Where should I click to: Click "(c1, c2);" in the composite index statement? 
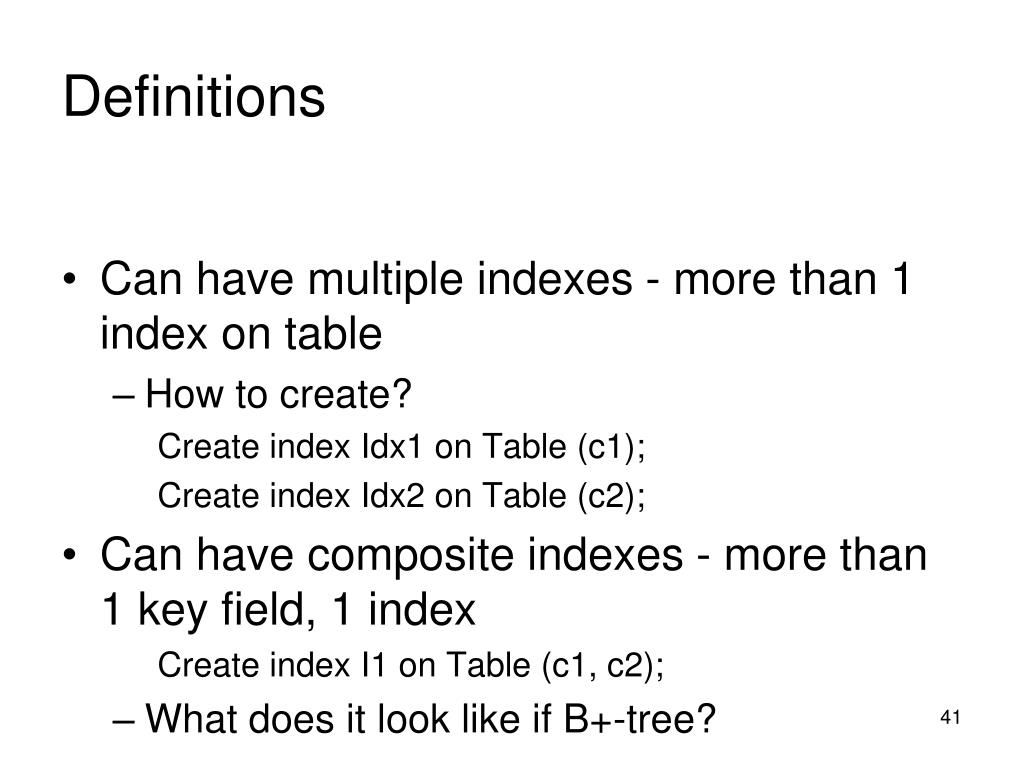[603, 667]
